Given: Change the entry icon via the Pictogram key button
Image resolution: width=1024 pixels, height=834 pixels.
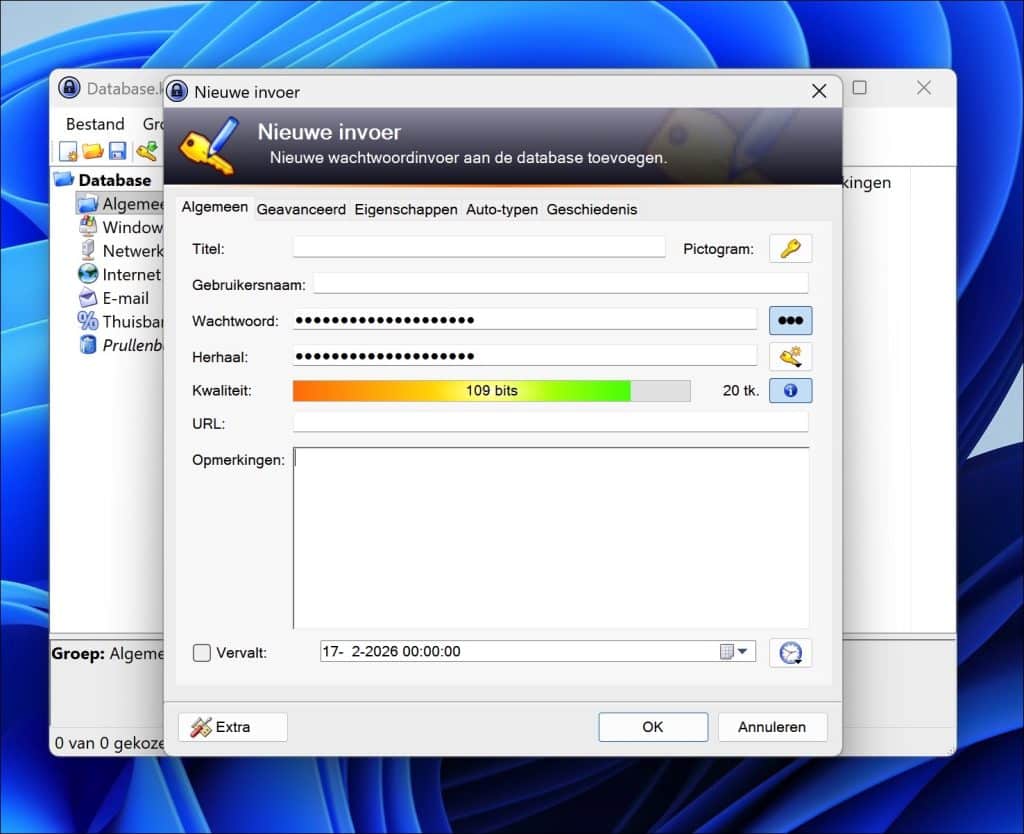Looking at the screenshot, I should pos(790,248).
